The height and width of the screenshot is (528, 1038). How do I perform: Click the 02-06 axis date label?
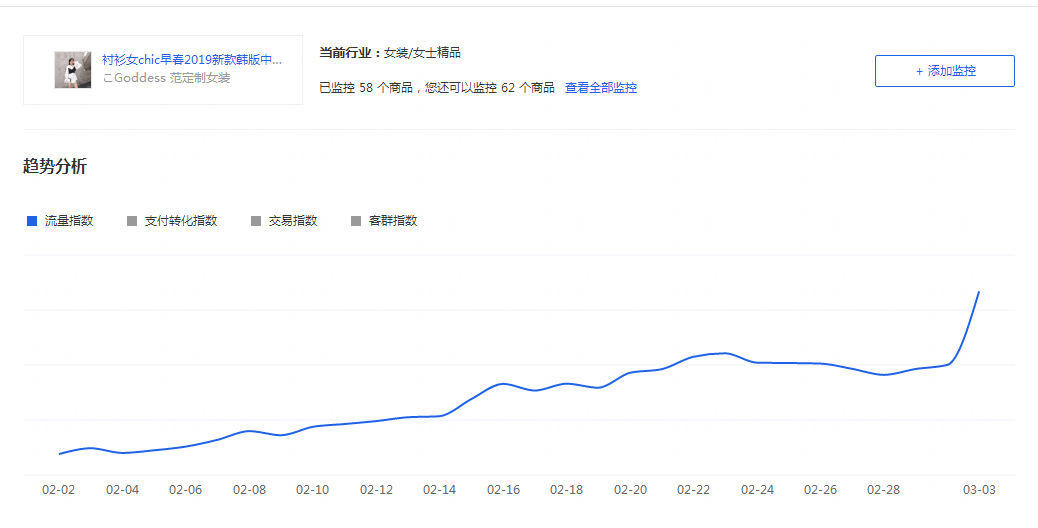point(185,490)
